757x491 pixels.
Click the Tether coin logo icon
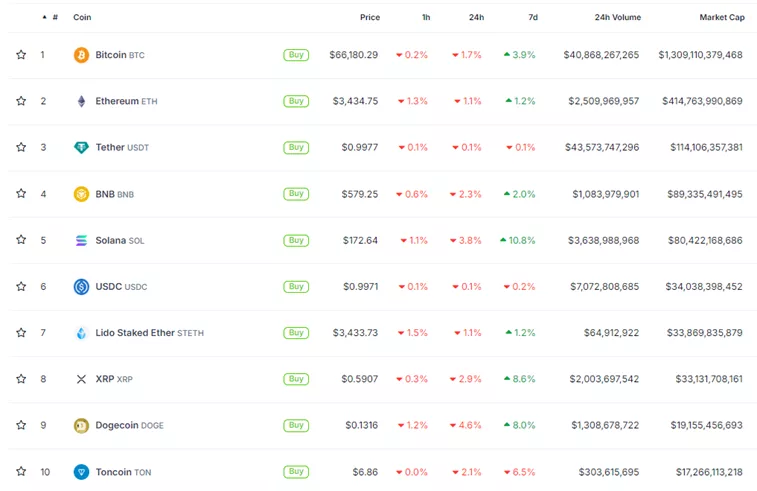(x=81, y=147)
